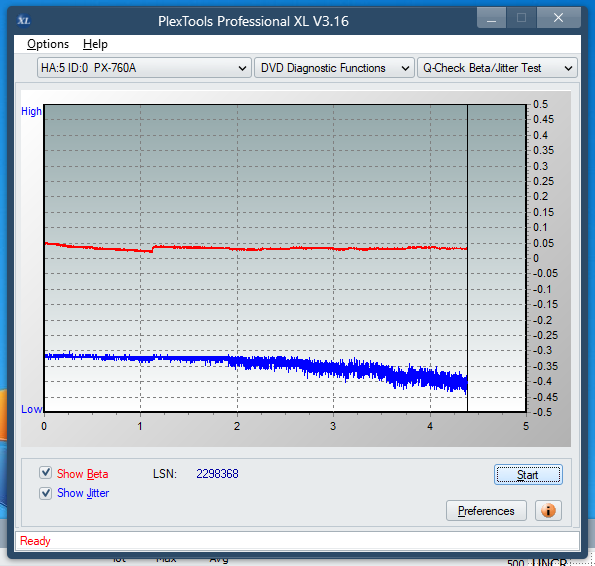Click the LSN value 2298368
The height and width of the screenshot is (566, 595).
[217, 474]
